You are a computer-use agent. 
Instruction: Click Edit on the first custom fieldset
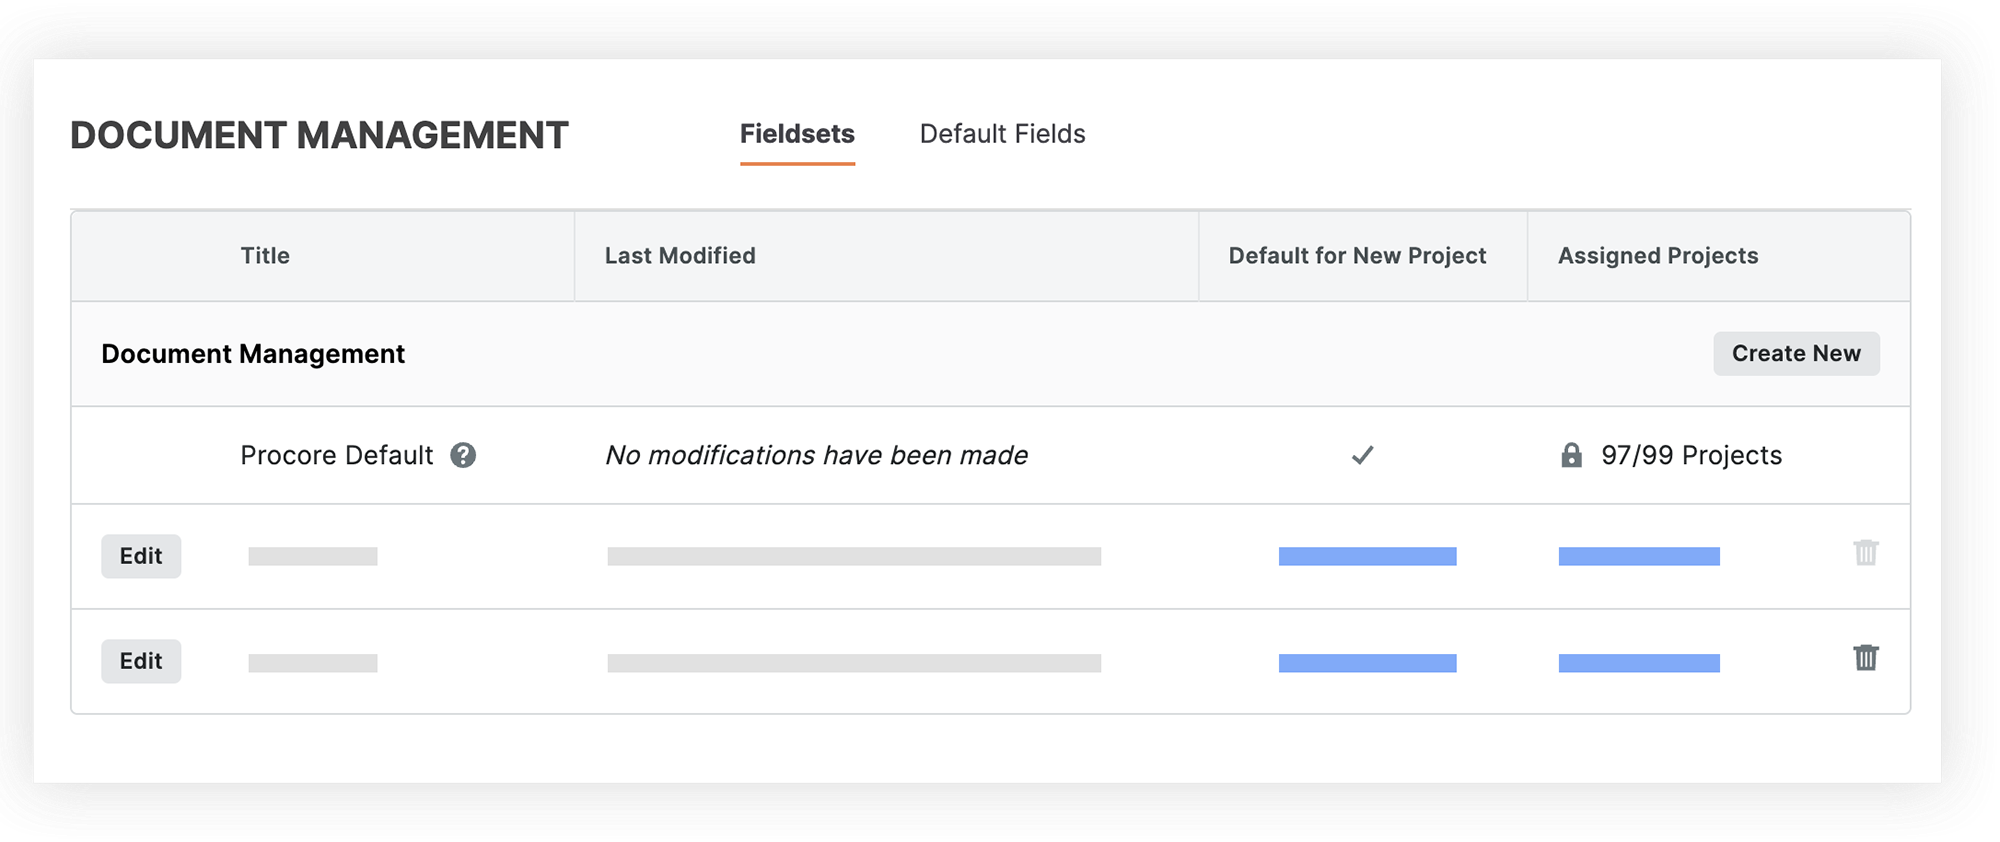tap(141, 556)
